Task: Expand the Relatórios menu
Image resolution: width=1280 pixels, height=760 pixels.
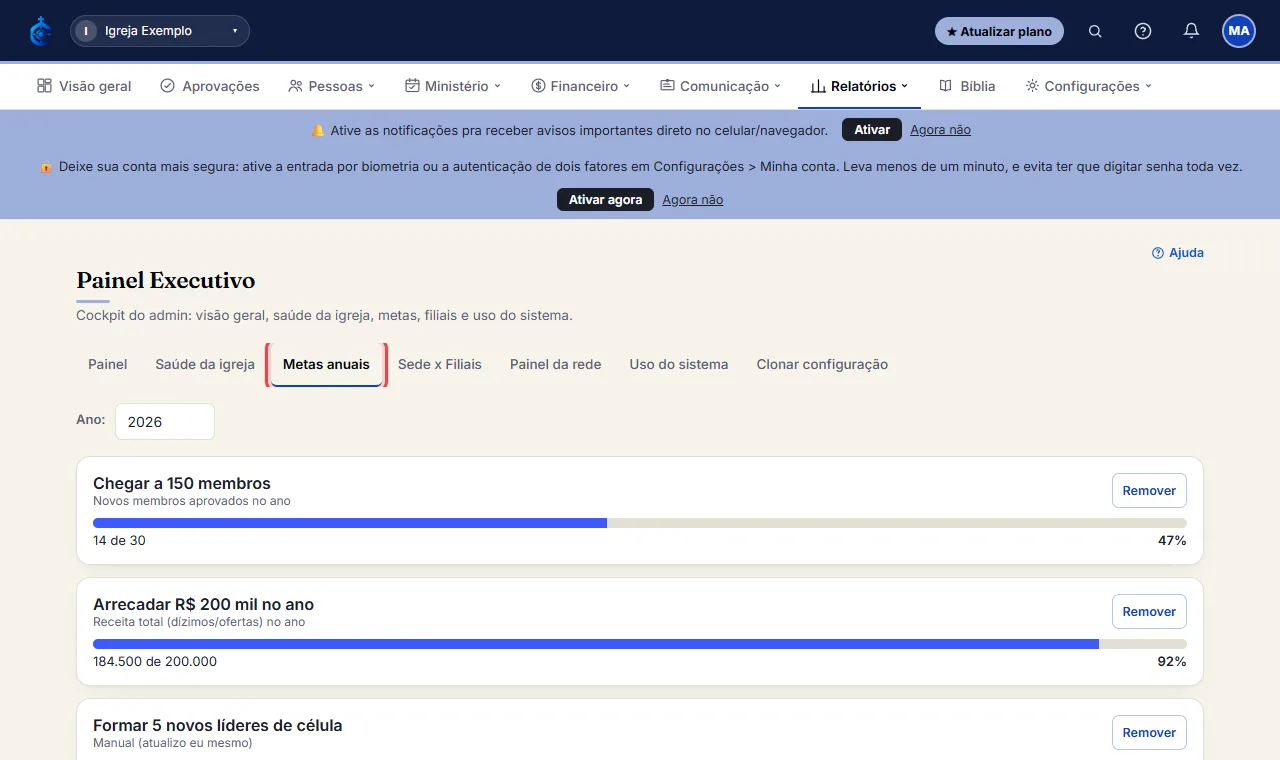Action: pyautogui.click(x=859, y=86)
